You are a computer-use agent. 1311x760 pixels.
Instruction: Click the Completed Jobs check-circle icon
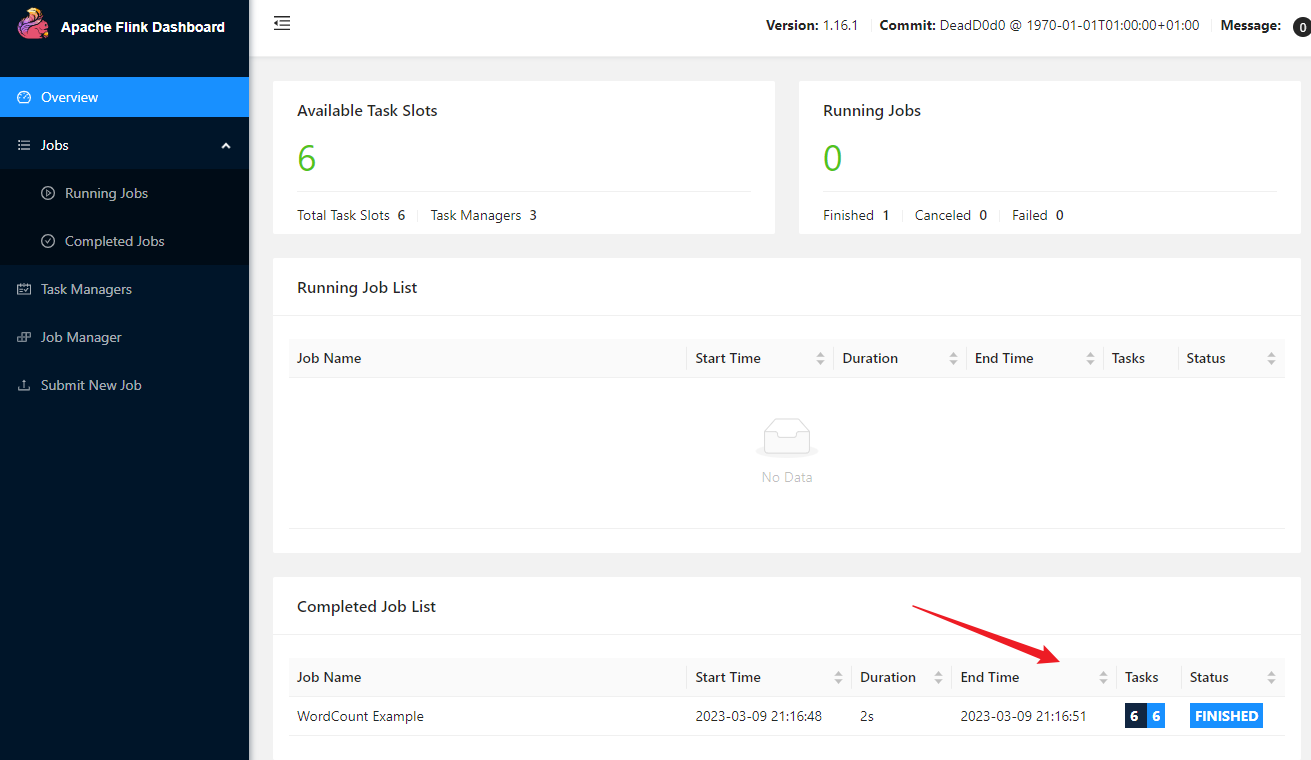click(48, 241)
